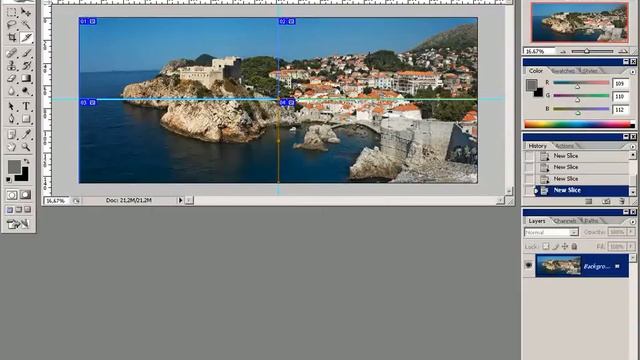Toggle Background layer visibility eye
This screenshot has width=640, height=360.
point(529,266)
